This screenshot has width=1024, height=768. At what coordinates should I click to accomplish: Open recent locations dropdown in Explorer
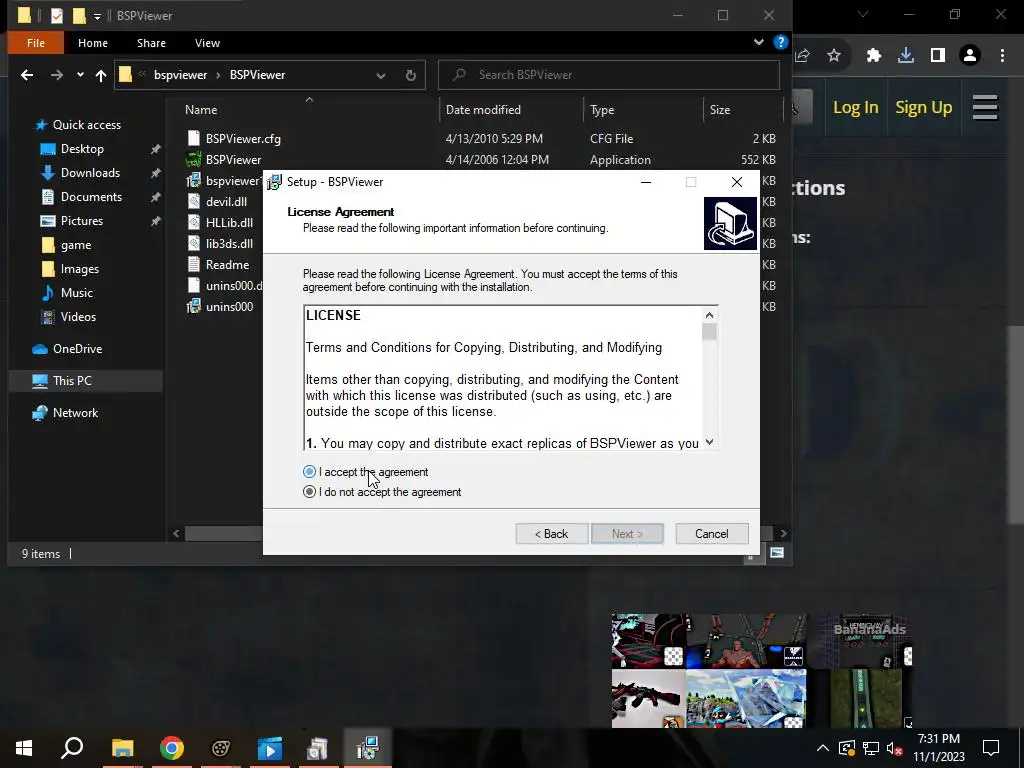coord(80,75)
